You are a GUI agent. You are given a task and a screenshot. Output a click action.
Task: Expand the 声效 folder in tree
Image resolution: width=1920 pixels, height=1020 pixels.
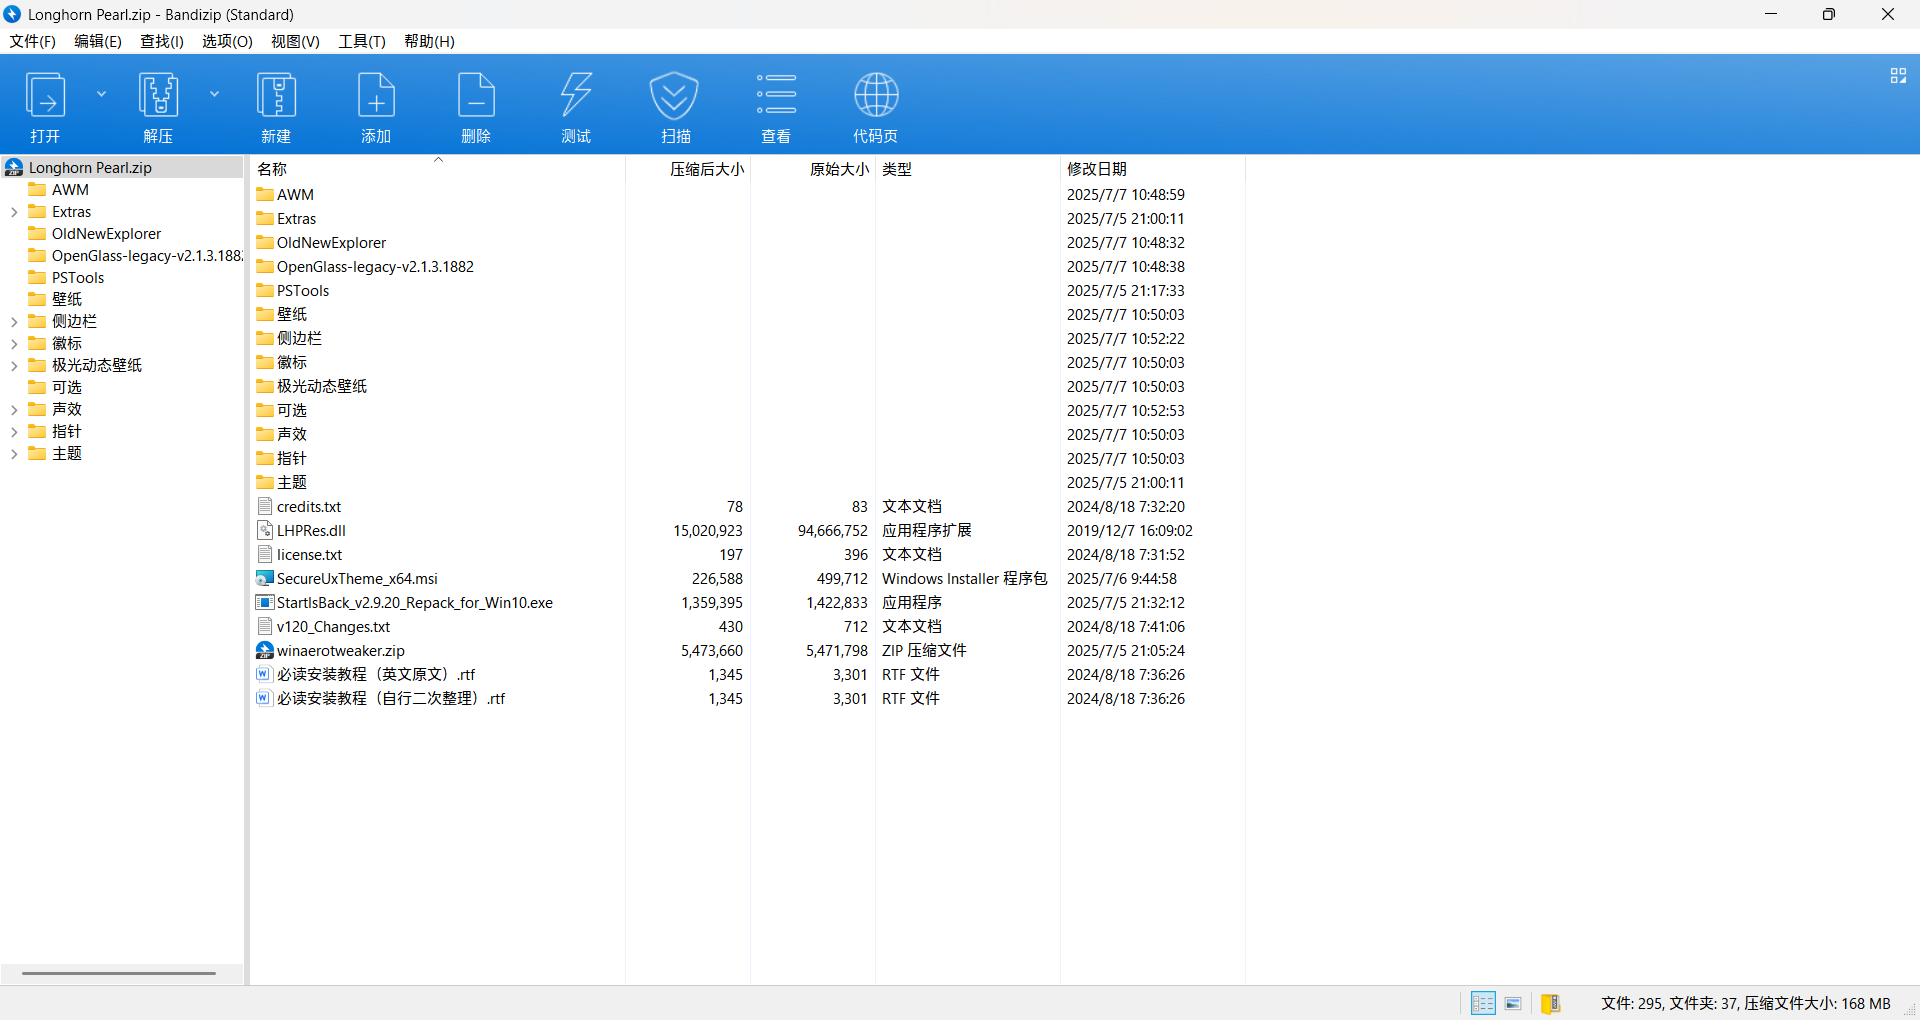(14, 410)
